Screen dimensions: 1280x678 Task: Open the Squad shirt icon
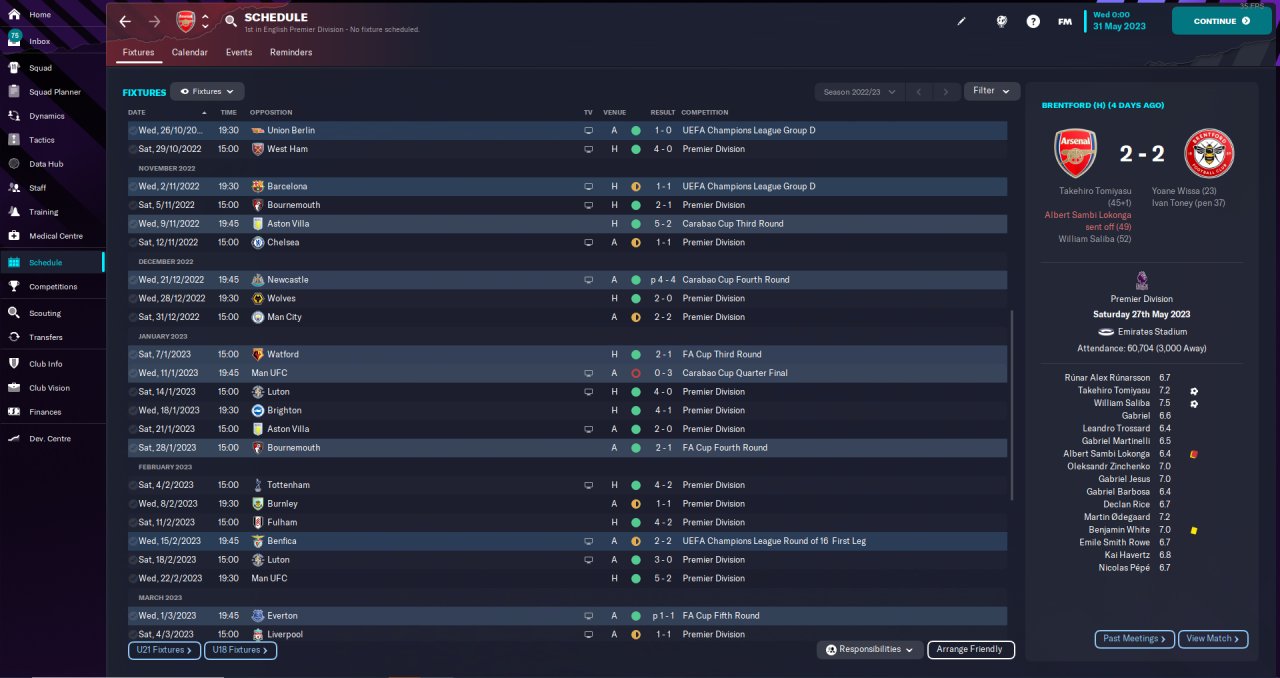[x=14, y=68]
